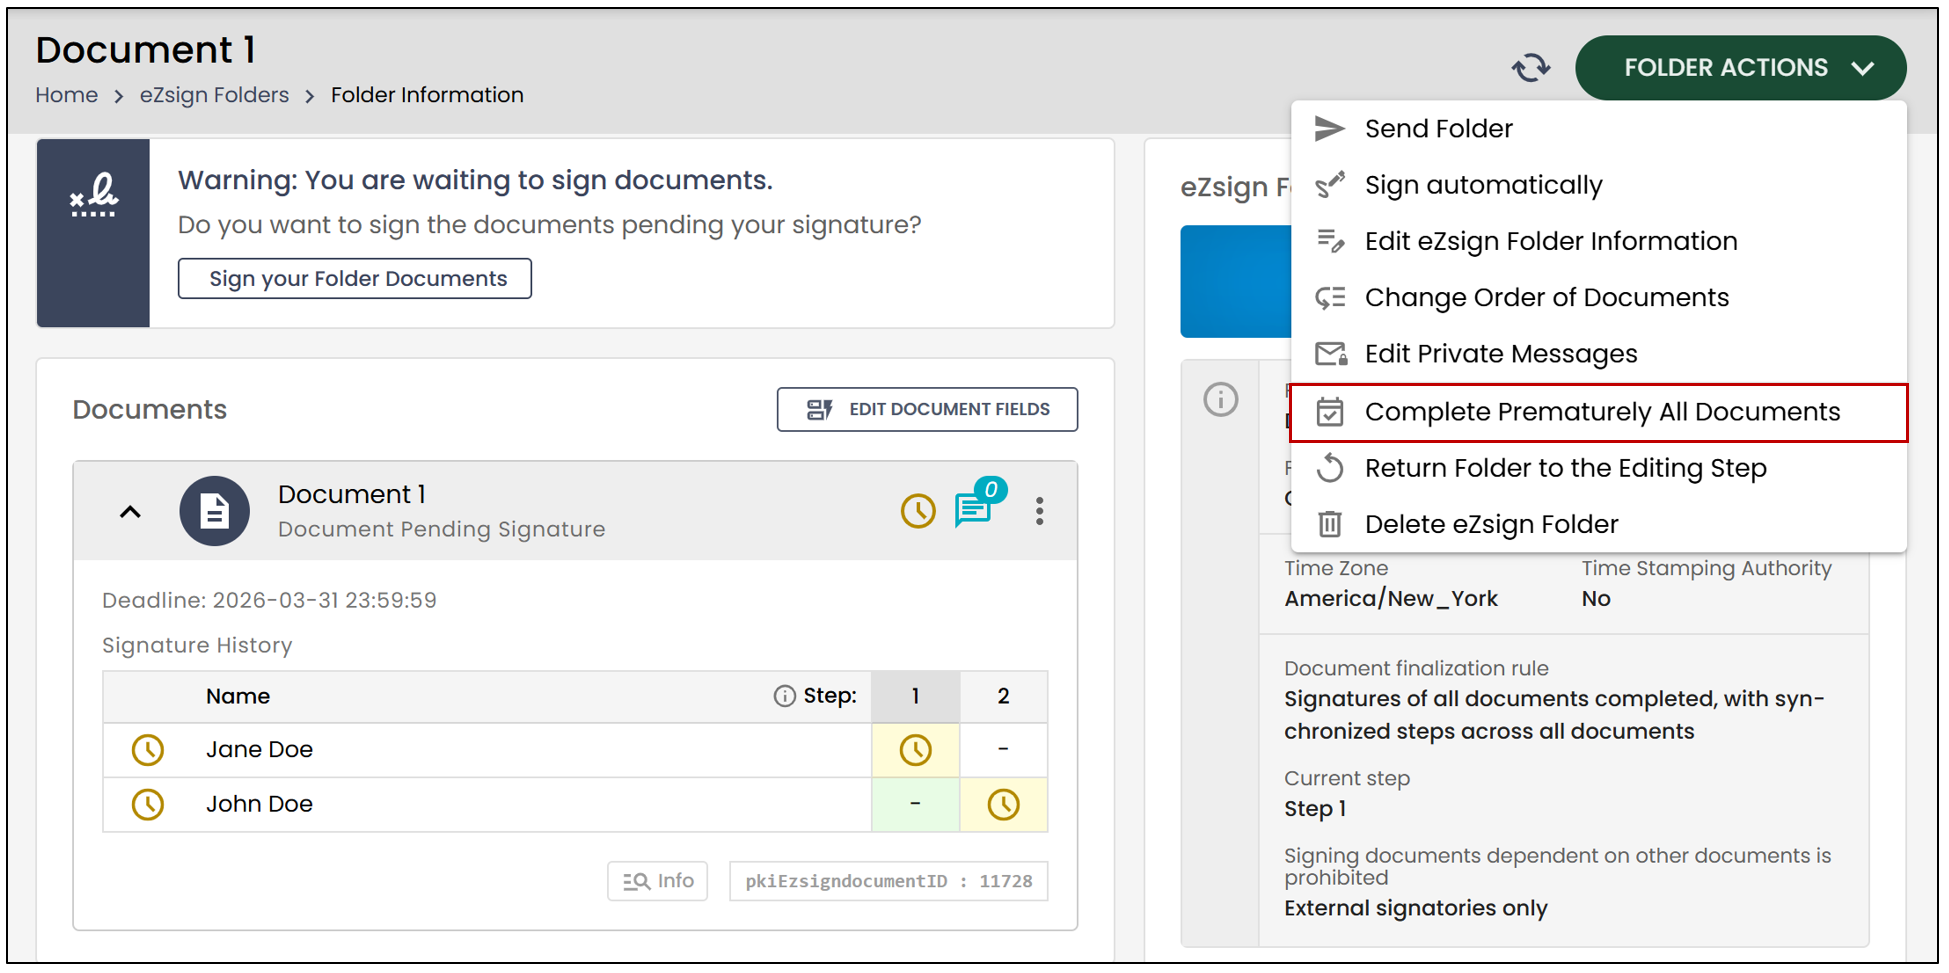Open the Folder Actions dropdown
The image size is (1949, 973).
1740,68
